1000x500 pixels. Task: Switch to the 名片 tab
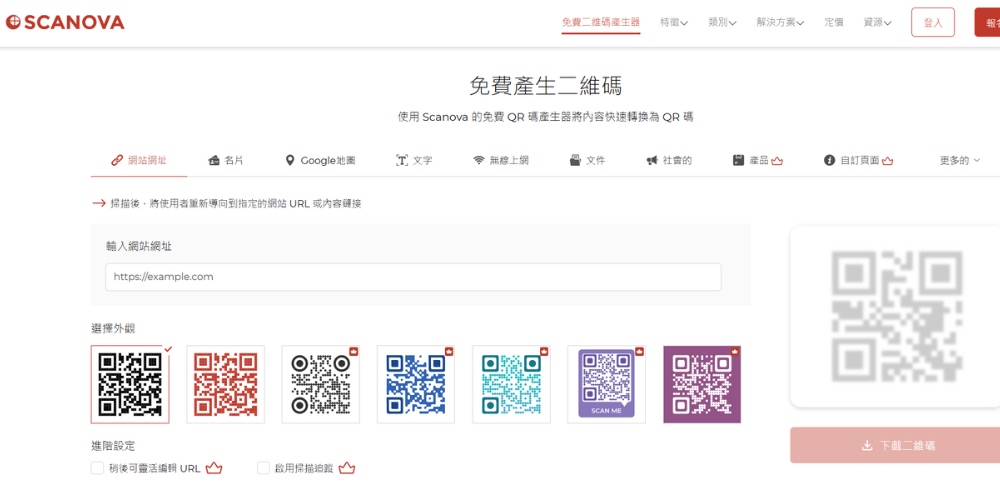click(226, 161)
